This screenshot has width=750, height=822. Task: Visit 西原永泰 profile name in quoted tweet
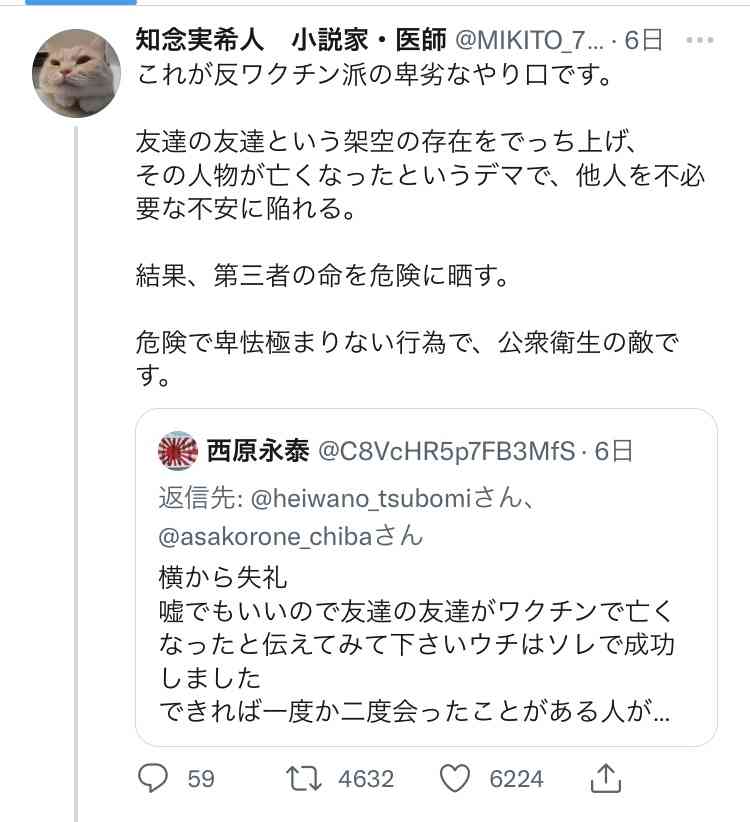click(256, 452)
